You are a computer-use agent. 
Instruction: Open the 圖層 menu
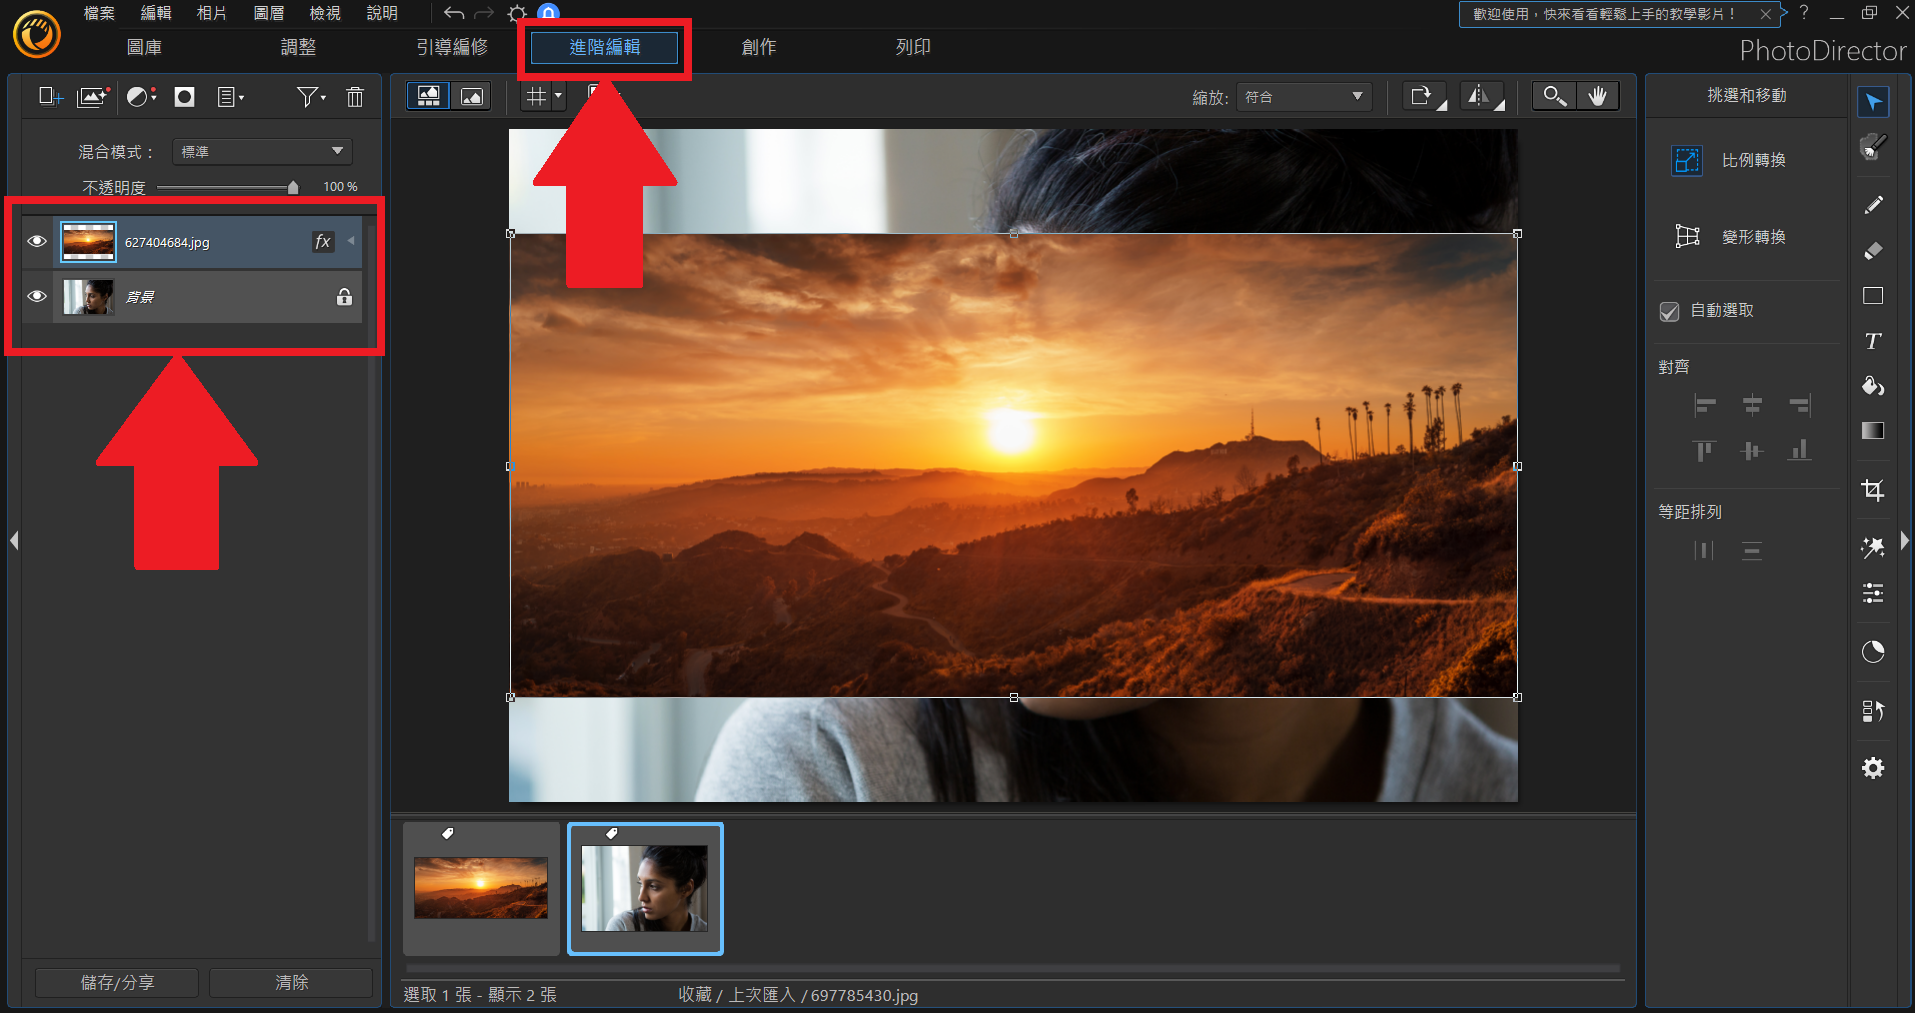click(268, 13)
